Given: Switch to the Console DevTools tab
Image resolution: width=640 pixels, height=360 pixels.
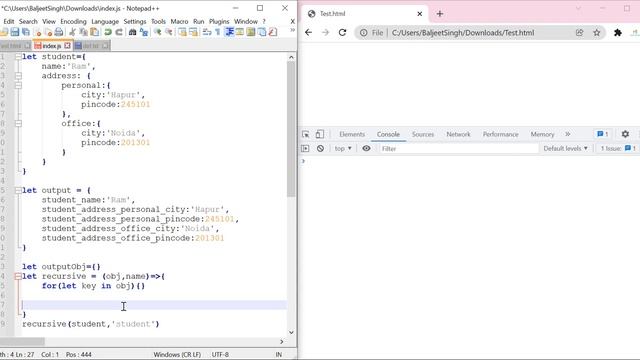Looking at the screenshot, I should pos(388,134).
